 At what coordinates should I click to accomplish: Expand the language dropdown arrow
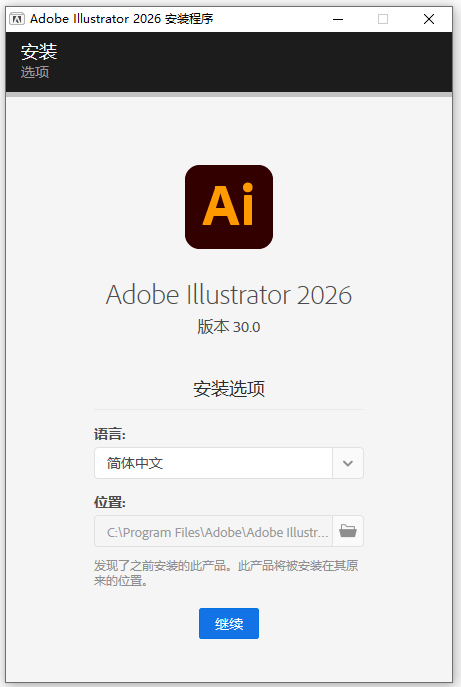click(348, 463)
